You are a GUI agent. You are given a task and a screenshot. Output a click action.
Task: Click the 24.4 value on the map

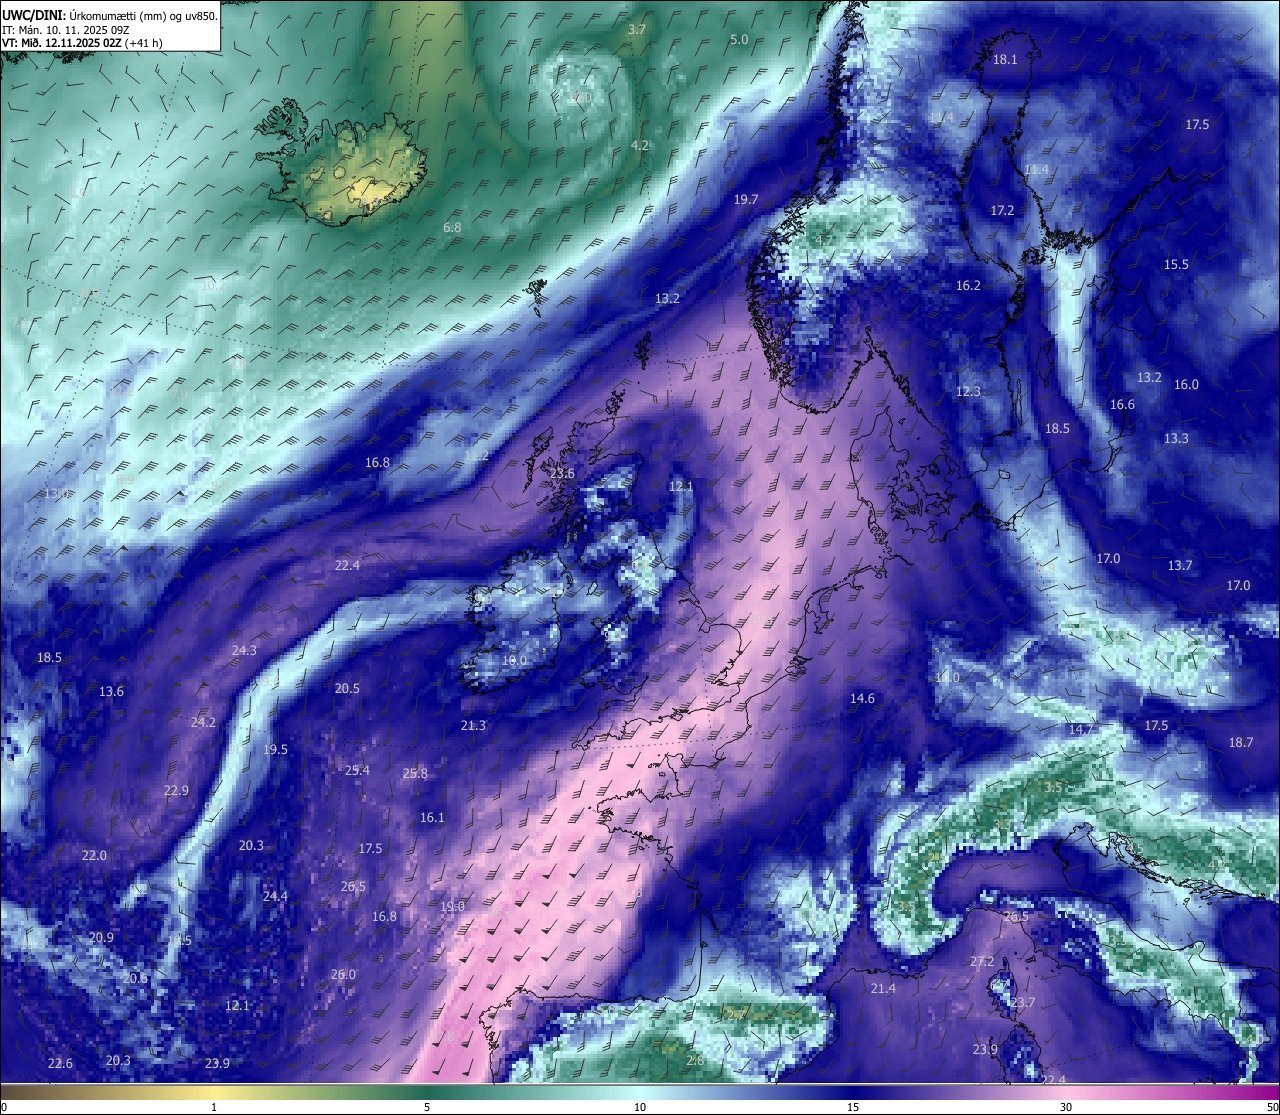[x=275, y=896]
